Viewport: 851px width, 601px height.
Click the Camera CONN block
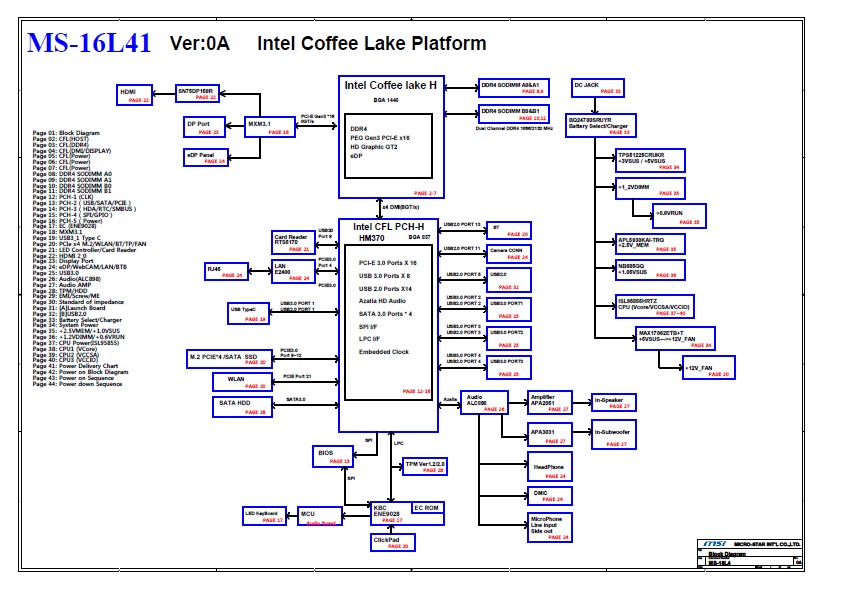509,254
